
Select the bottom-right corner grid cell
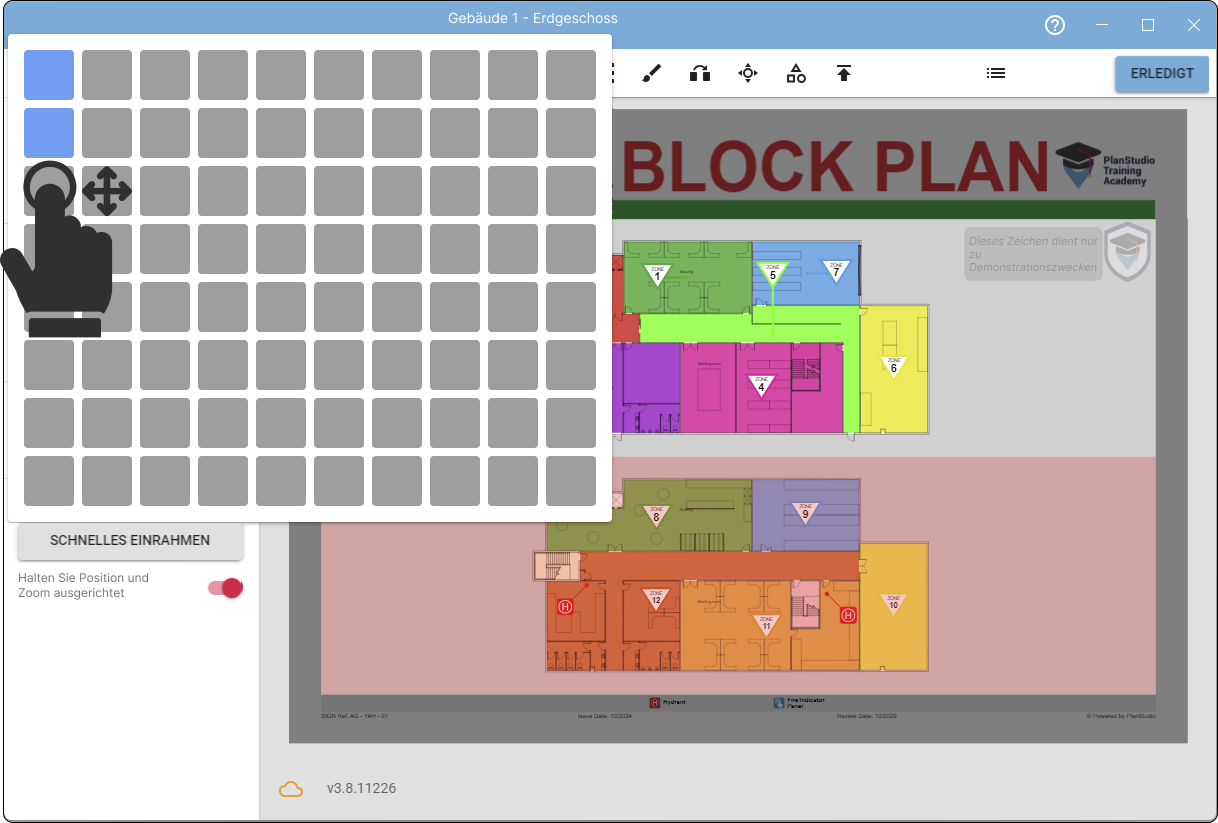(571, 481)
